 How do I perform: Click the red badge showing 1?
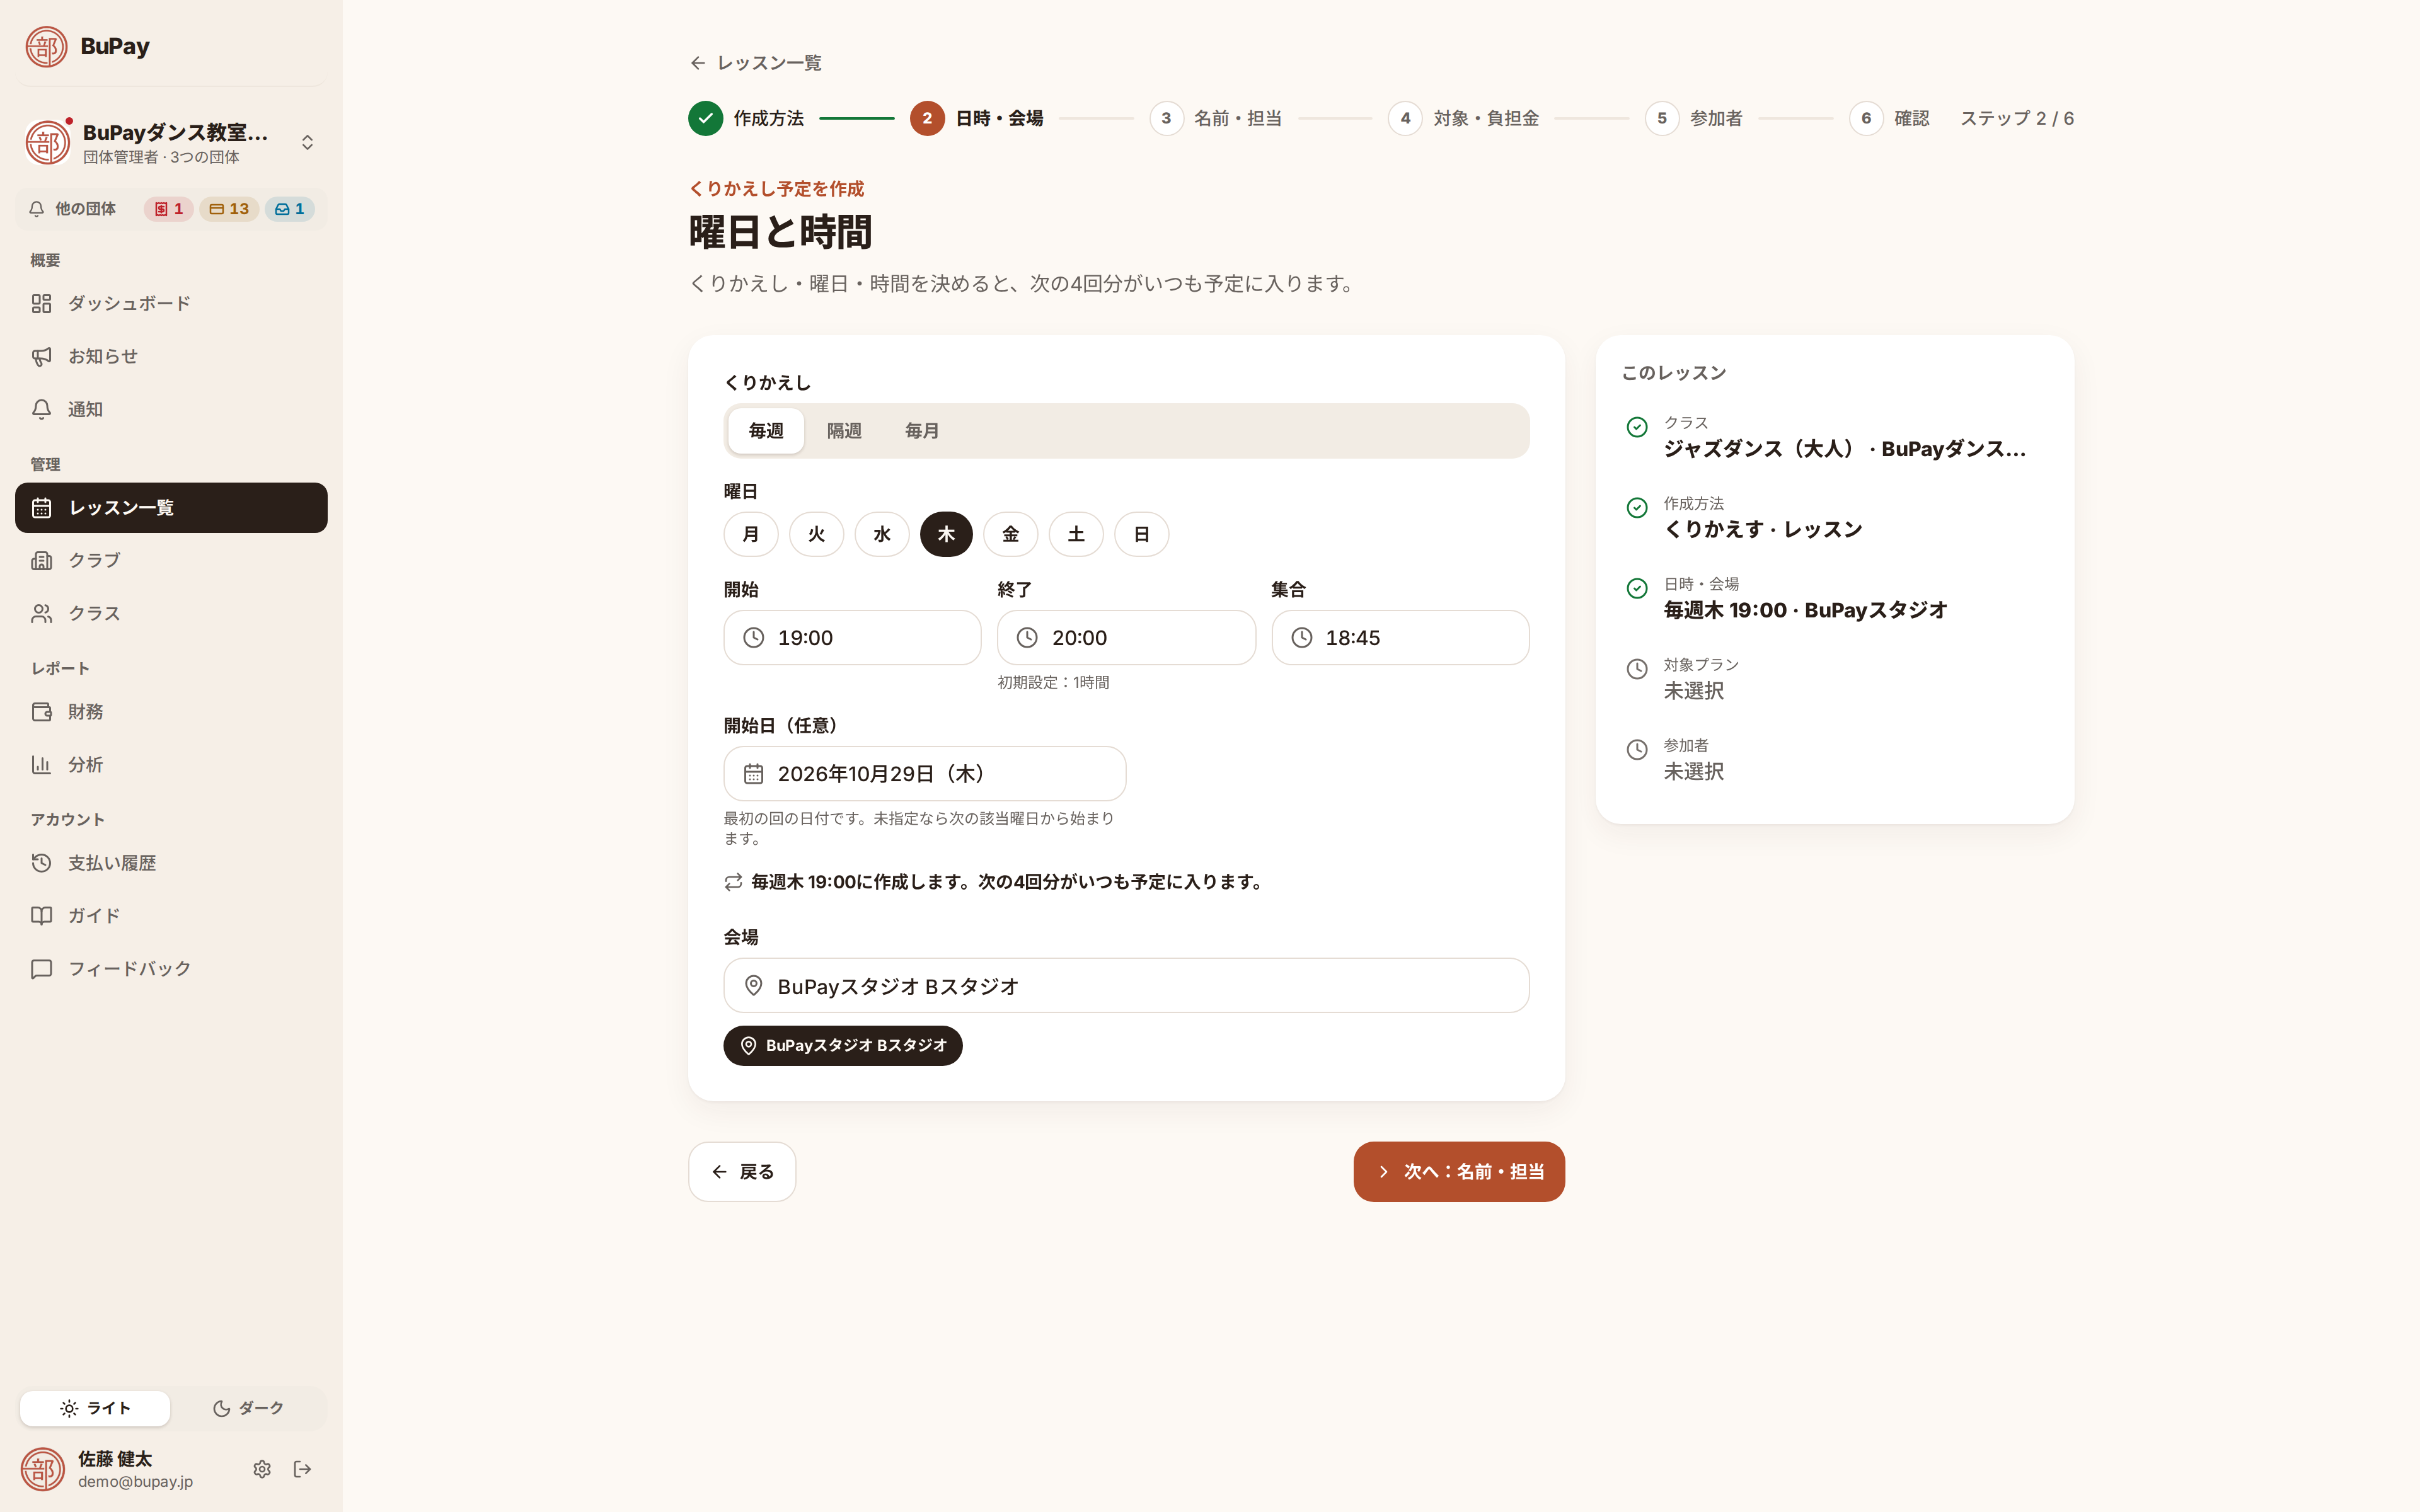pyautogui.click(x=168, y=209)
